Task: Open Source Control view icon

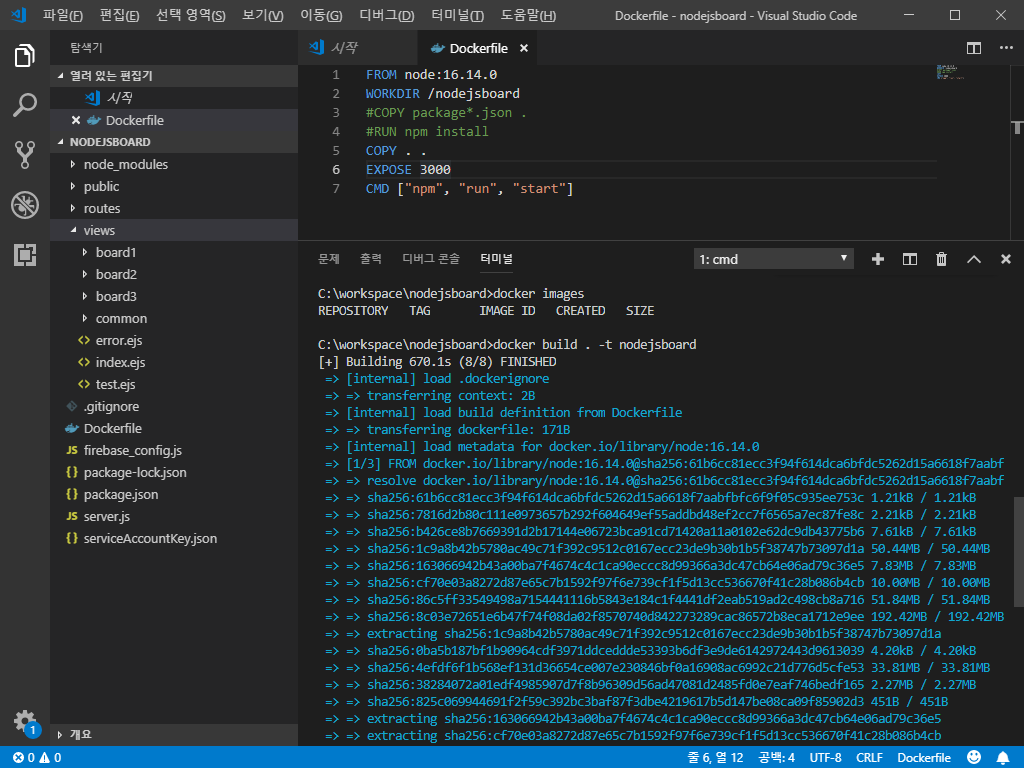Action: 24,155
